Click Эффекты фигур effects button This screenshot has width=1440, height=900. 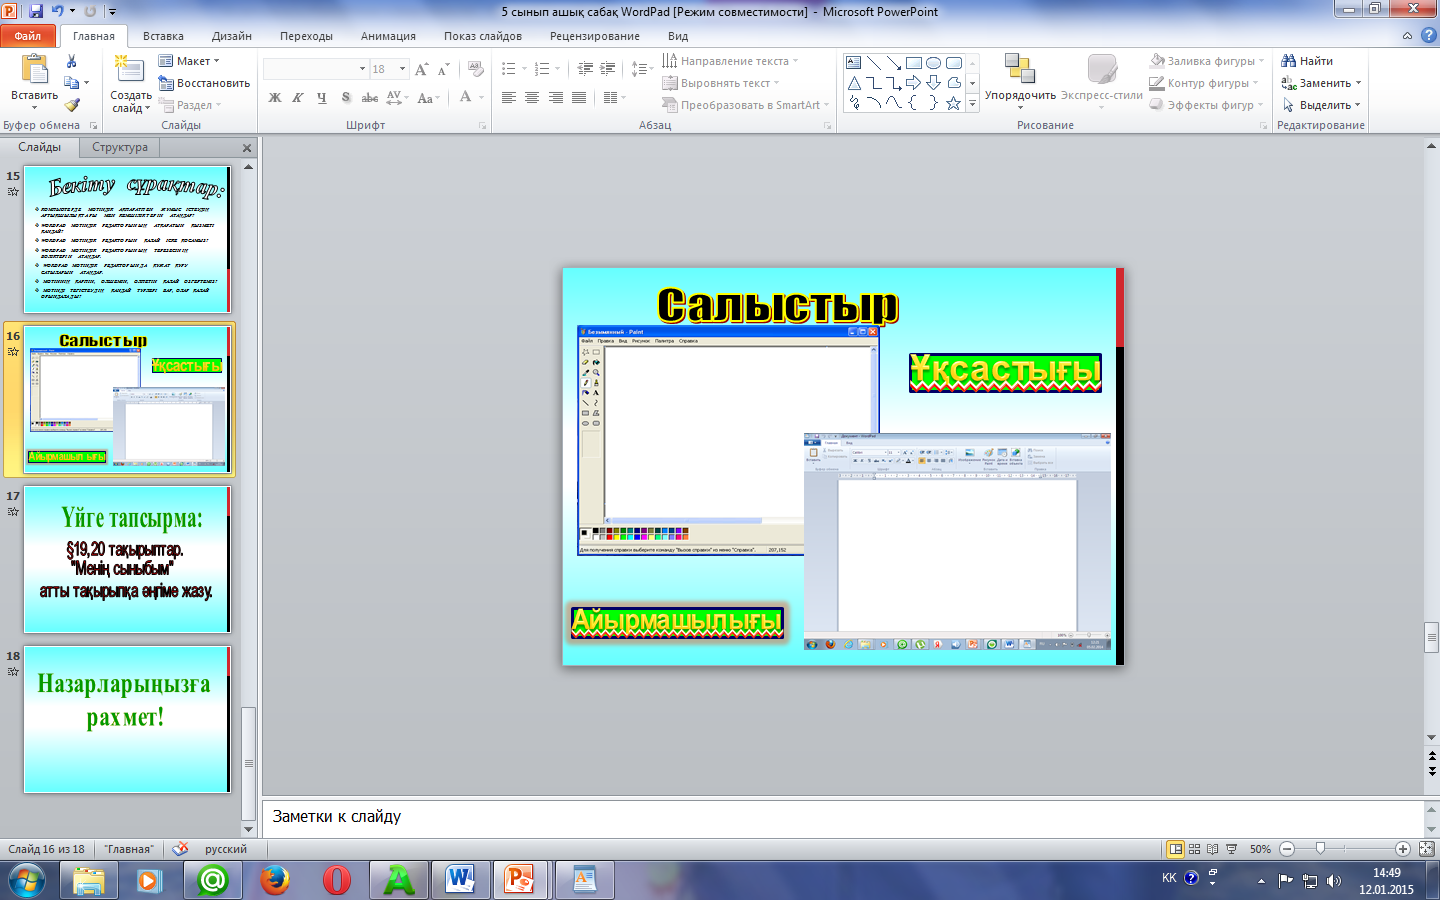point(1206,105)
